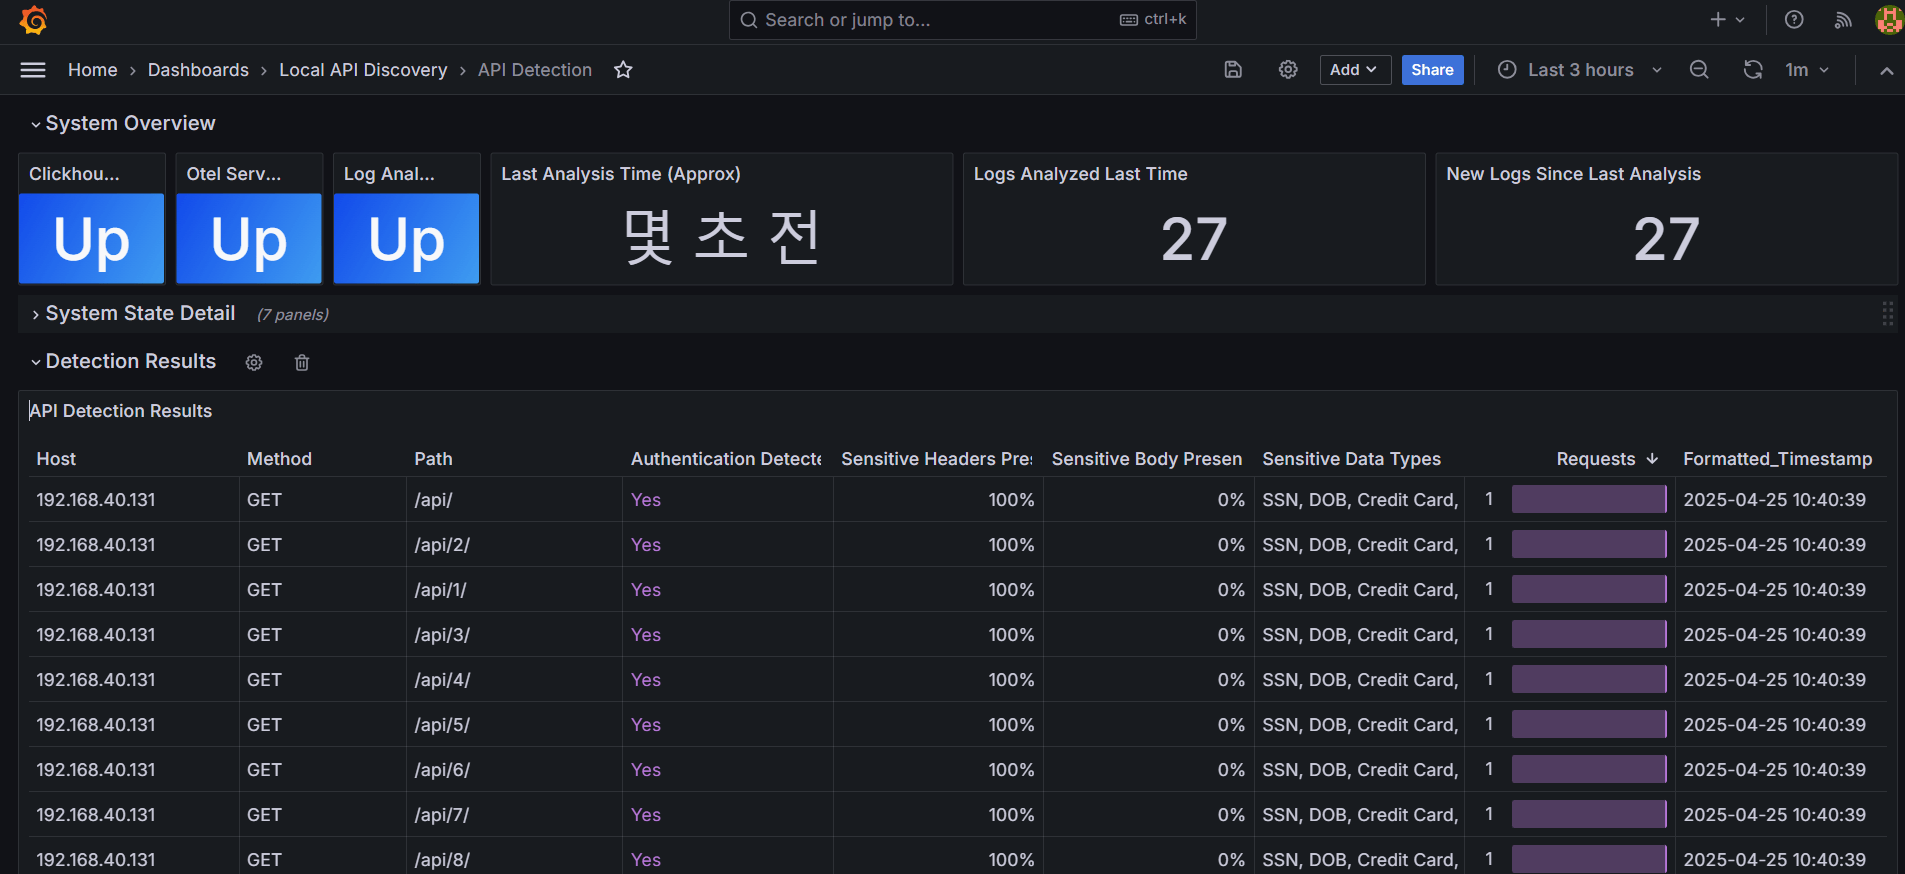Go to the Dashboards breadcrumb
Viewport: 1905px width, 874px height.
pos(198,70)
